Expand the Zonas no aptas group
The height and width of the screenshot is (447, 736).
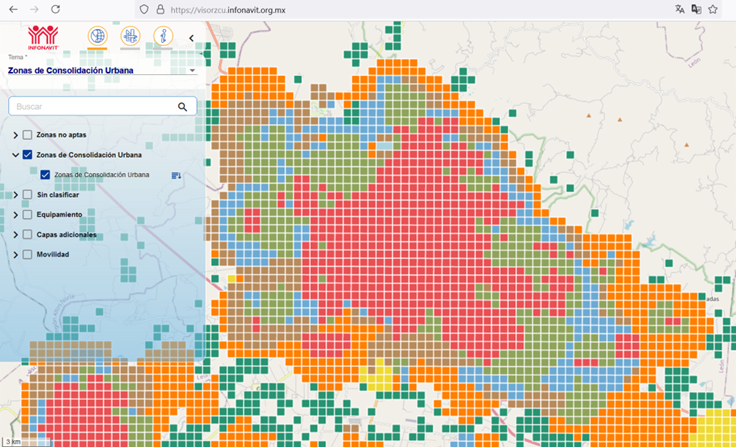click(15, 135)
